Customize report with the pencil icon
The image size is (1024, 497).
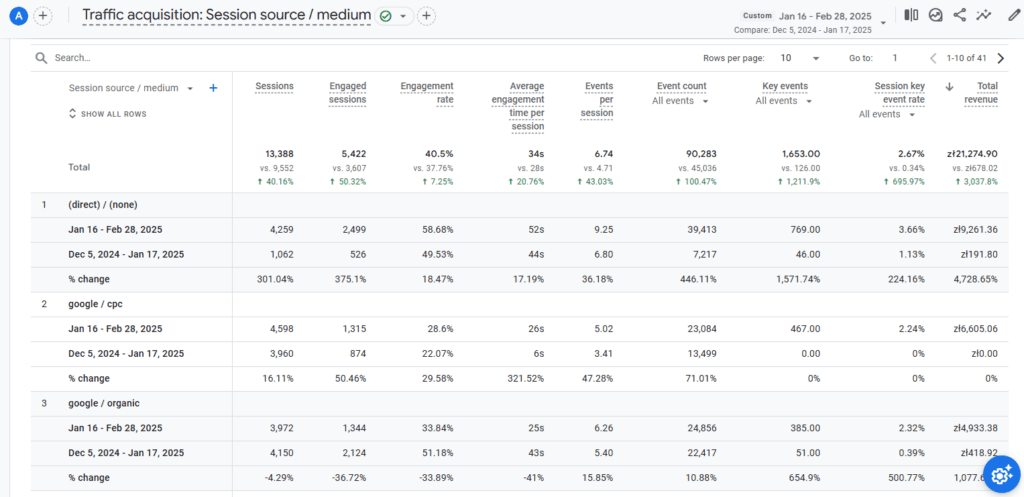1013,15
